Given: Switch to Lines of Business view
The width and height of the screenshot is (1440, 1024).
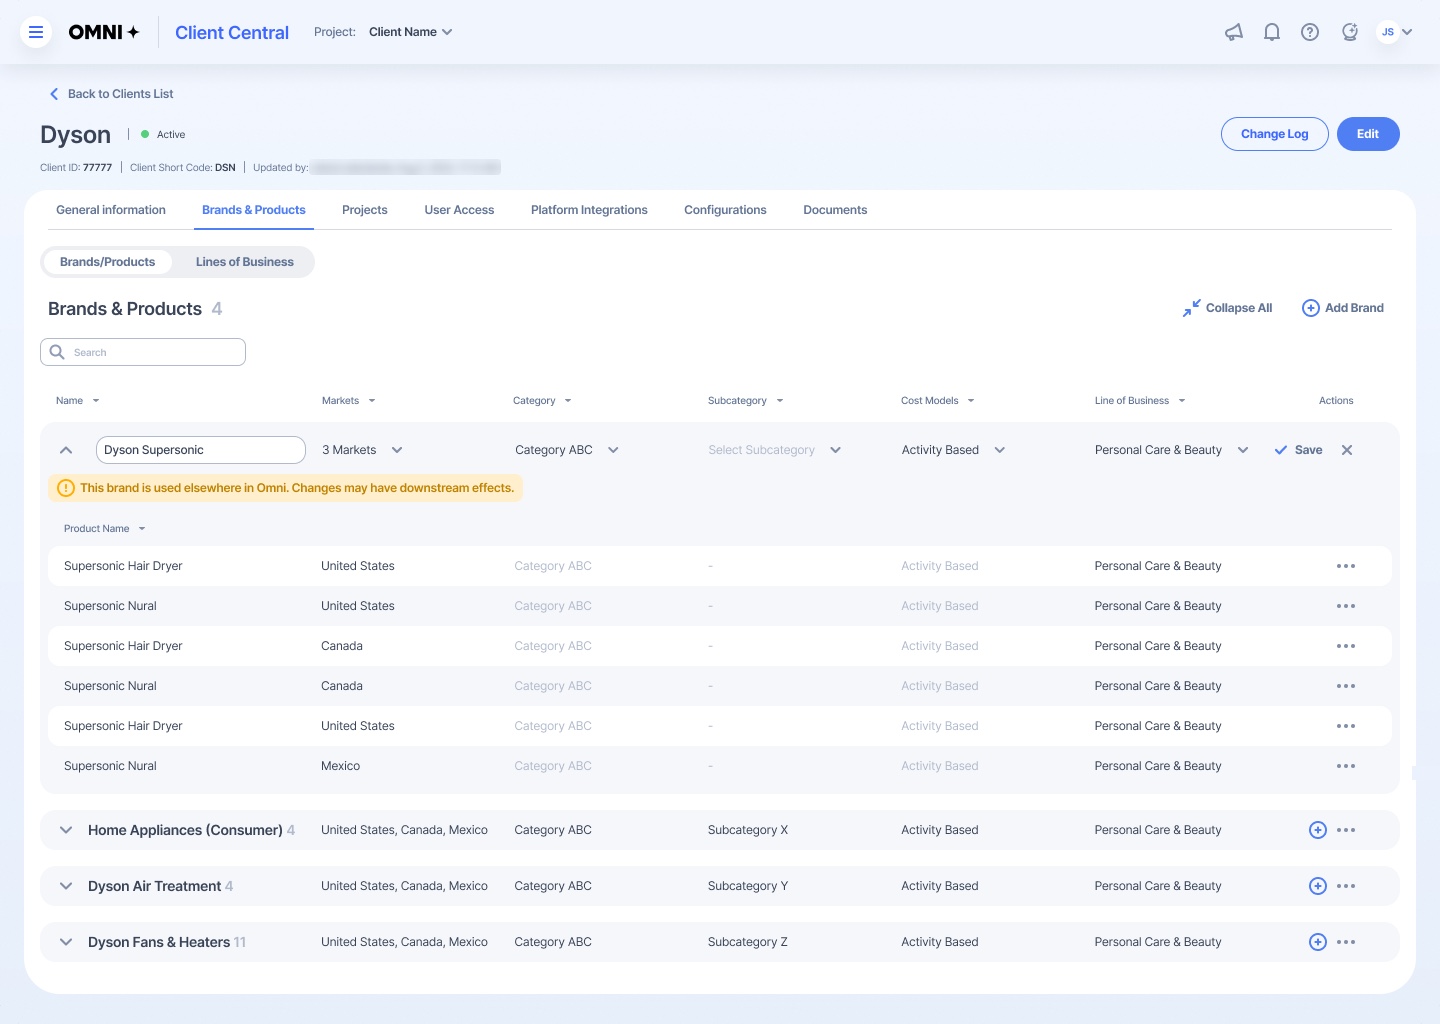Looking at the screenshot, I should click(x=245, y=262).
